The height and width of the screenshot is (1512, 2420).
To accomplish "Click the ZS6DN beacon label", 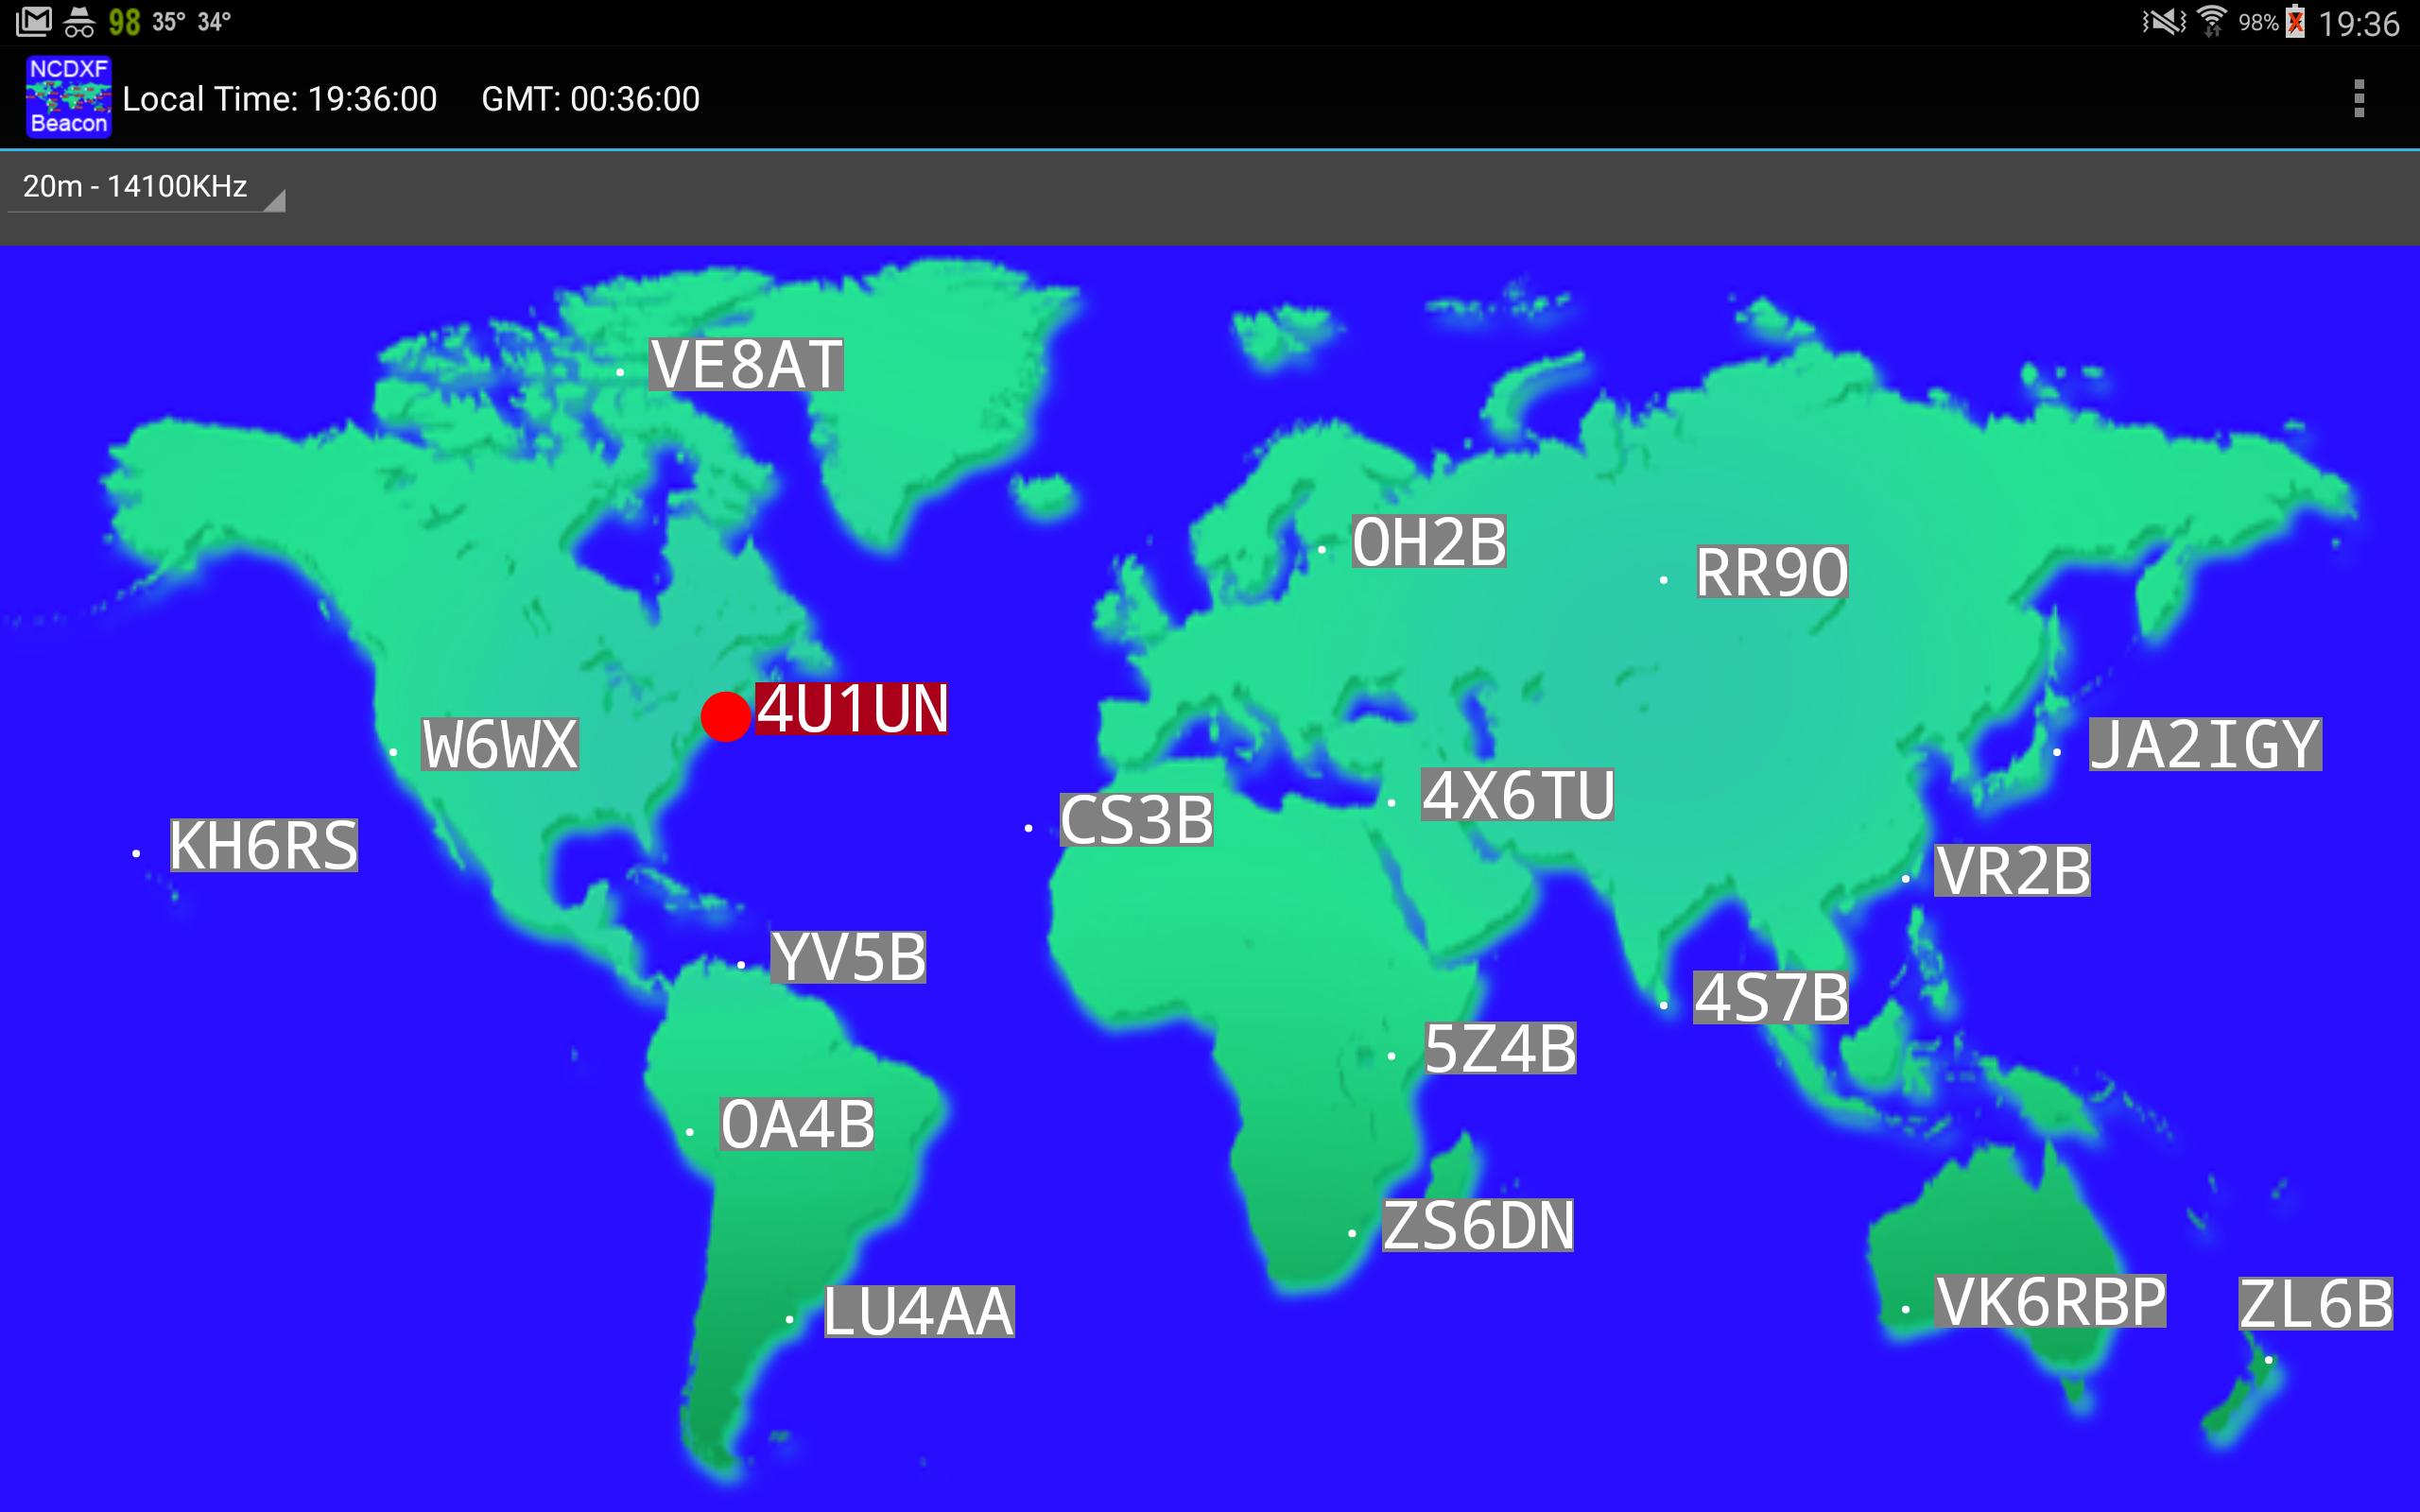I will coord(1477,1225).
